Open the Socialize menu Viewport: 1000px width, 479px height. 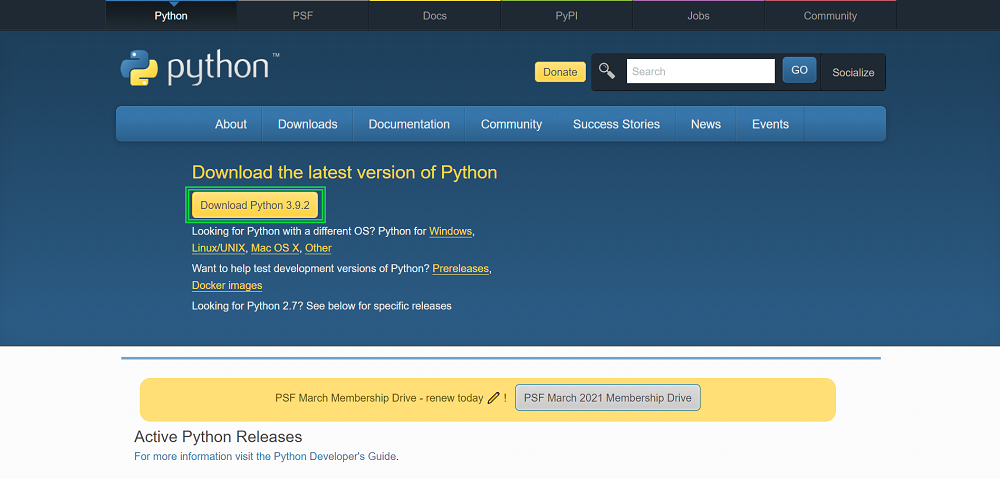pos(853,72)
